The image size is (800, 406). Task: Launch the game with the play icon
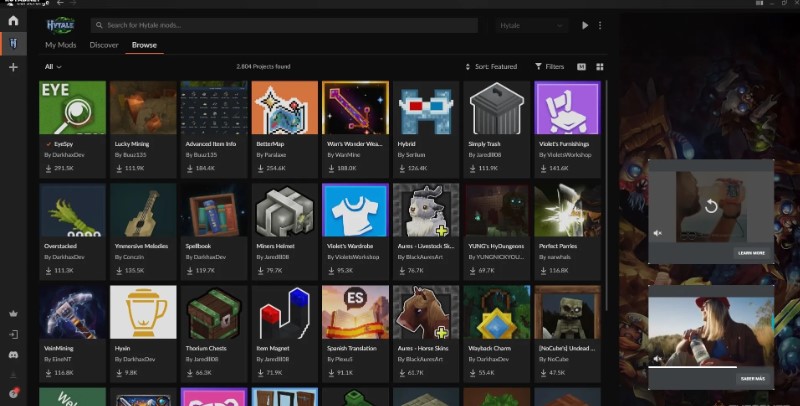[585, 25]
